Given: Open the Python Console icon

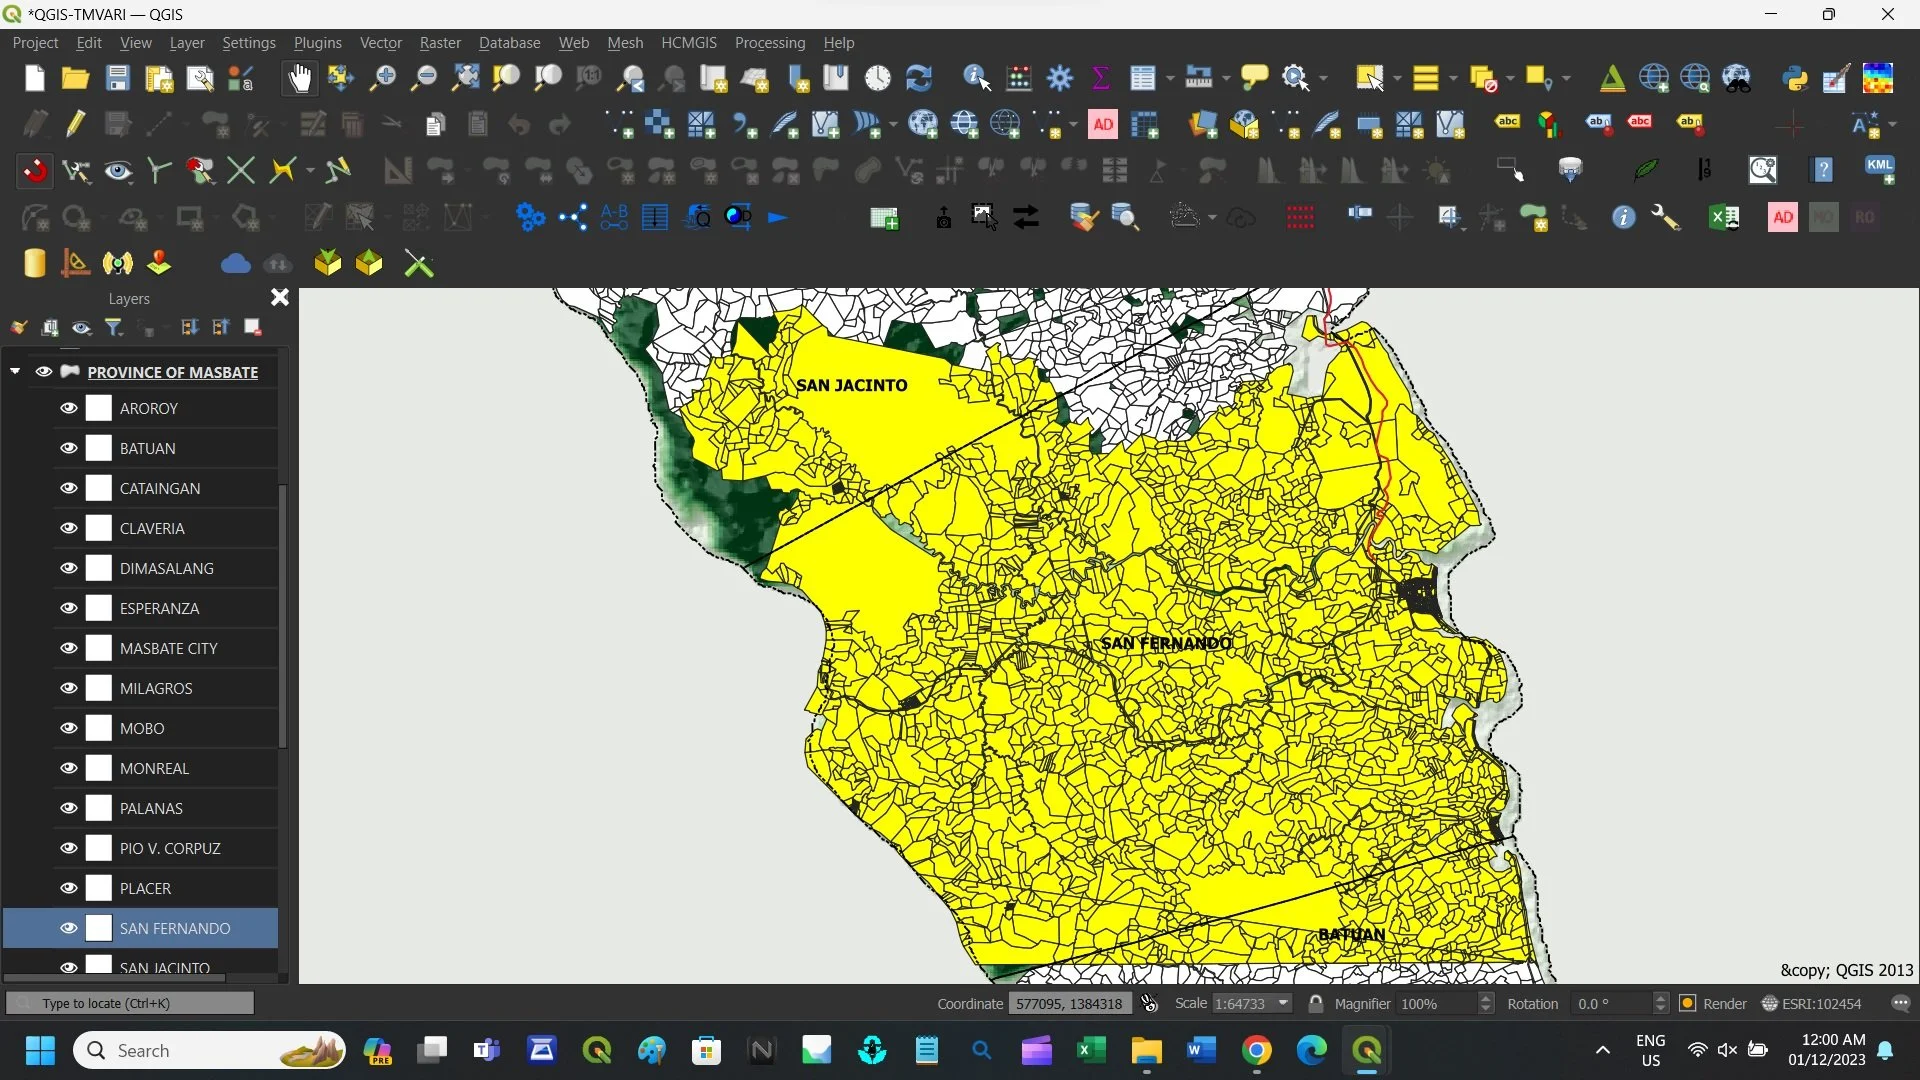Looking at the screenshot, I should (x=1795, y=78).
